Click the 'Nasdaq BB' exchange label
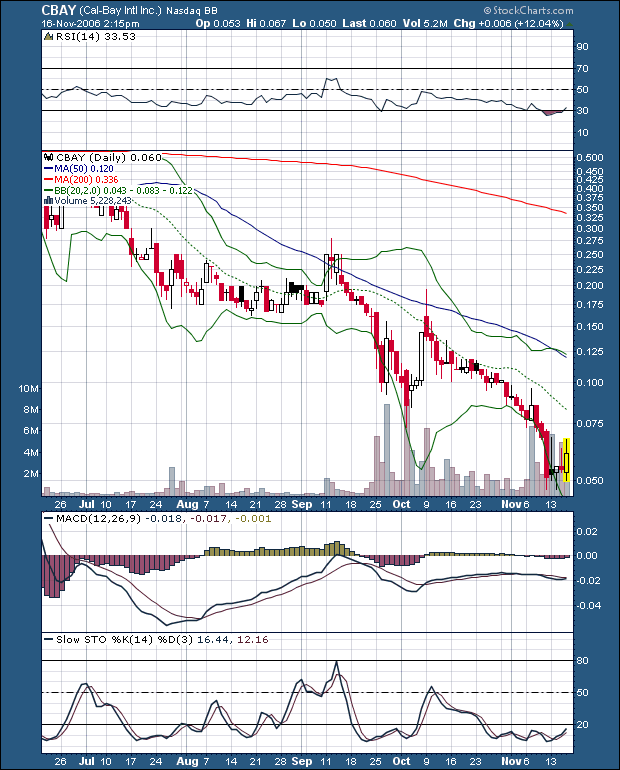The width and height of the screenshot is (620, 770). click(192, 10)
